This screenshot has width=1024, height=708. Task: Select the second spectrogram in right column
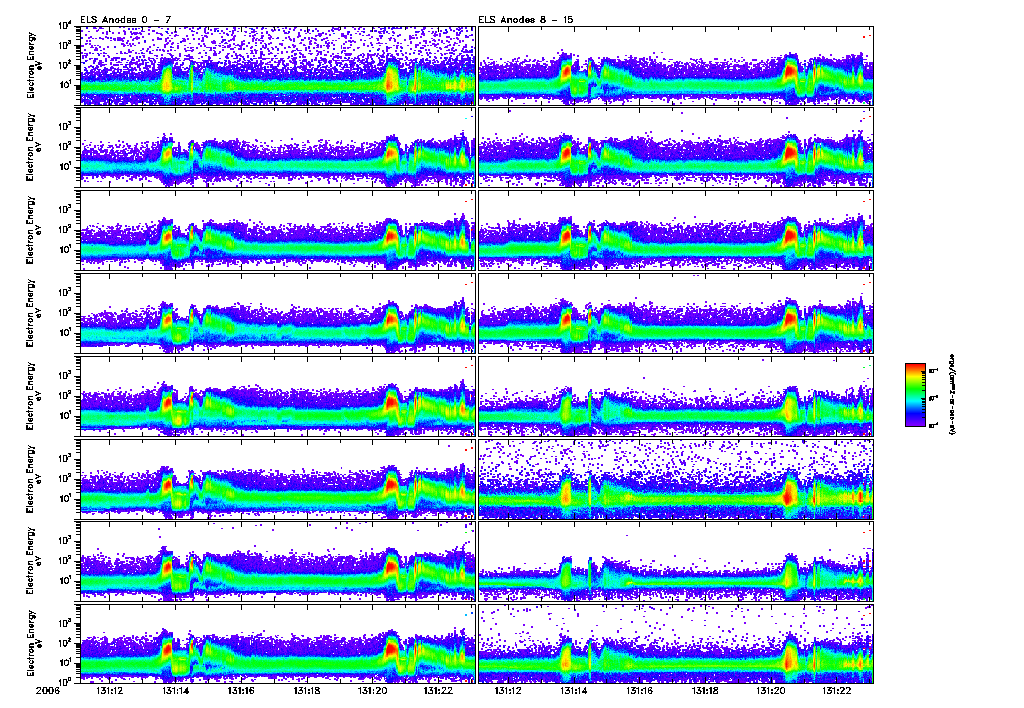point(676,148)
